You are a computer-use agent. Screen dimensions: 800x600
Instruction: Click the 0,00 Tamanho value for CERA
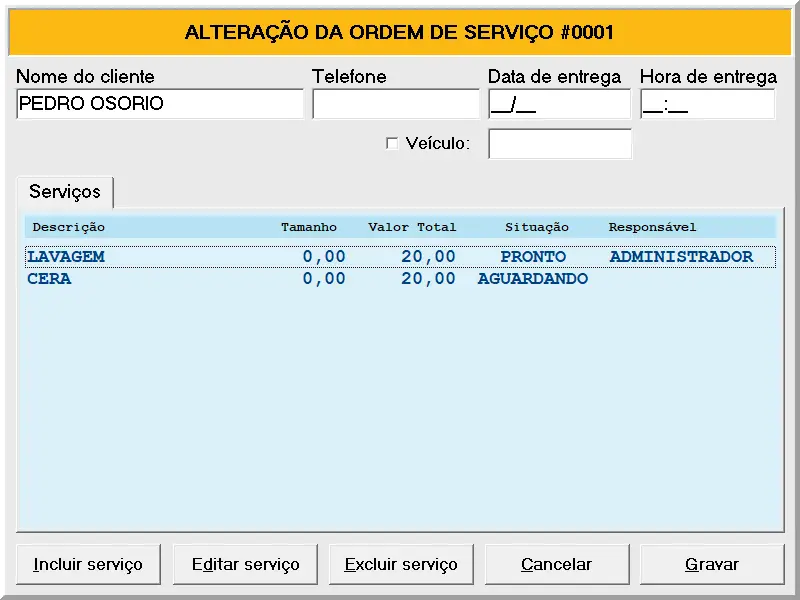(x=324, y=279)
